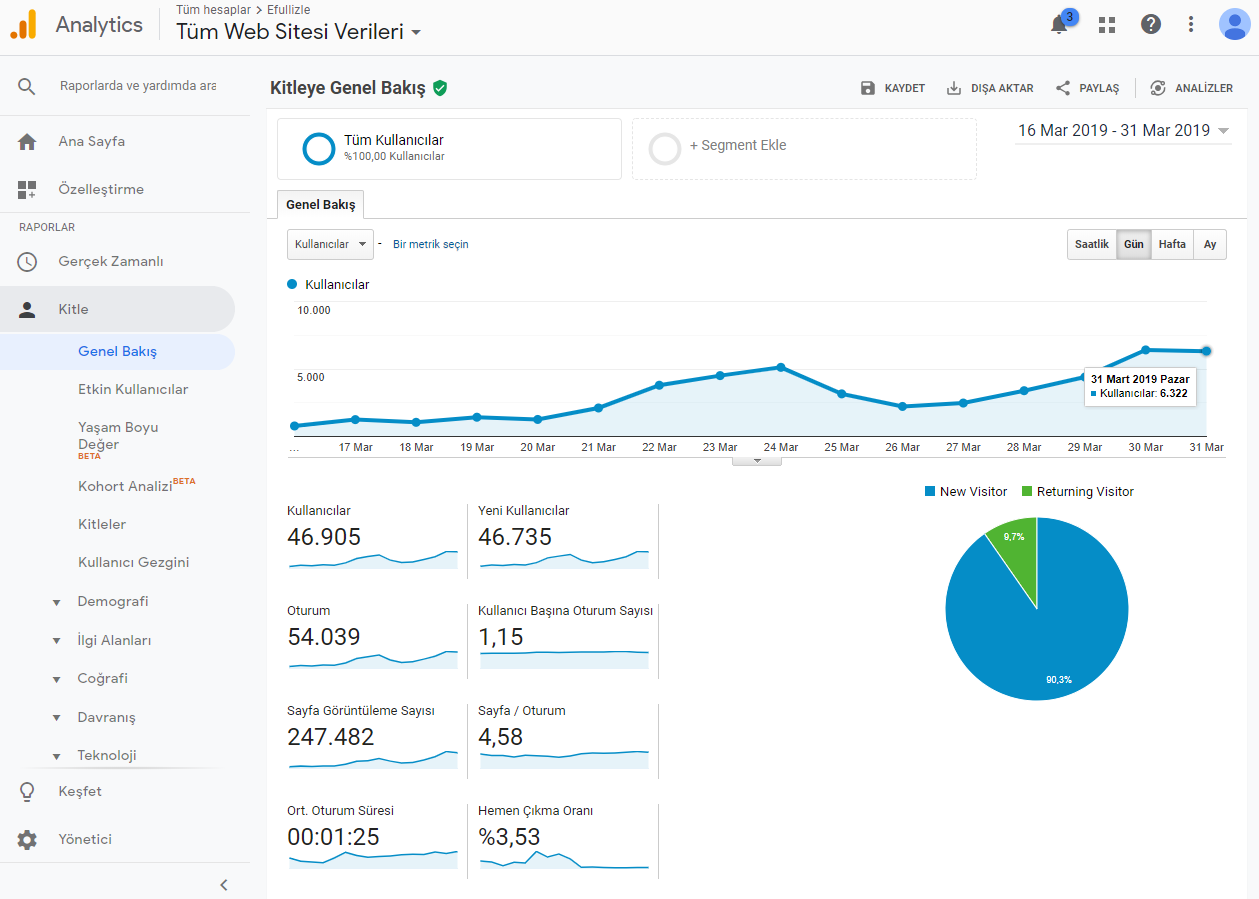
Task: Switch chart granularity to Saatlik
Action: click(1092, 244)
